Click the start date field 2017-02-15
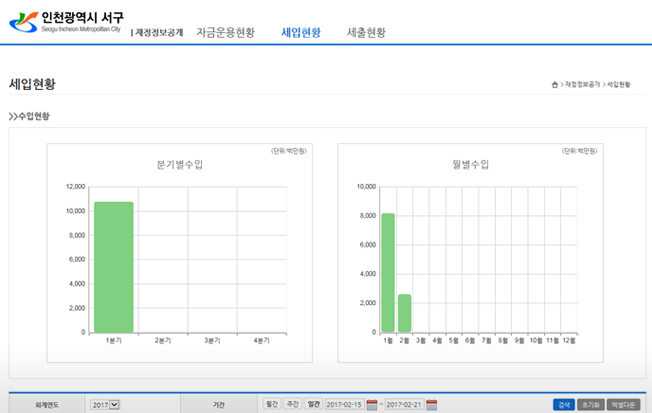This screenshot has height=413, width=652. pyautogui.click(x=344, y=404)
